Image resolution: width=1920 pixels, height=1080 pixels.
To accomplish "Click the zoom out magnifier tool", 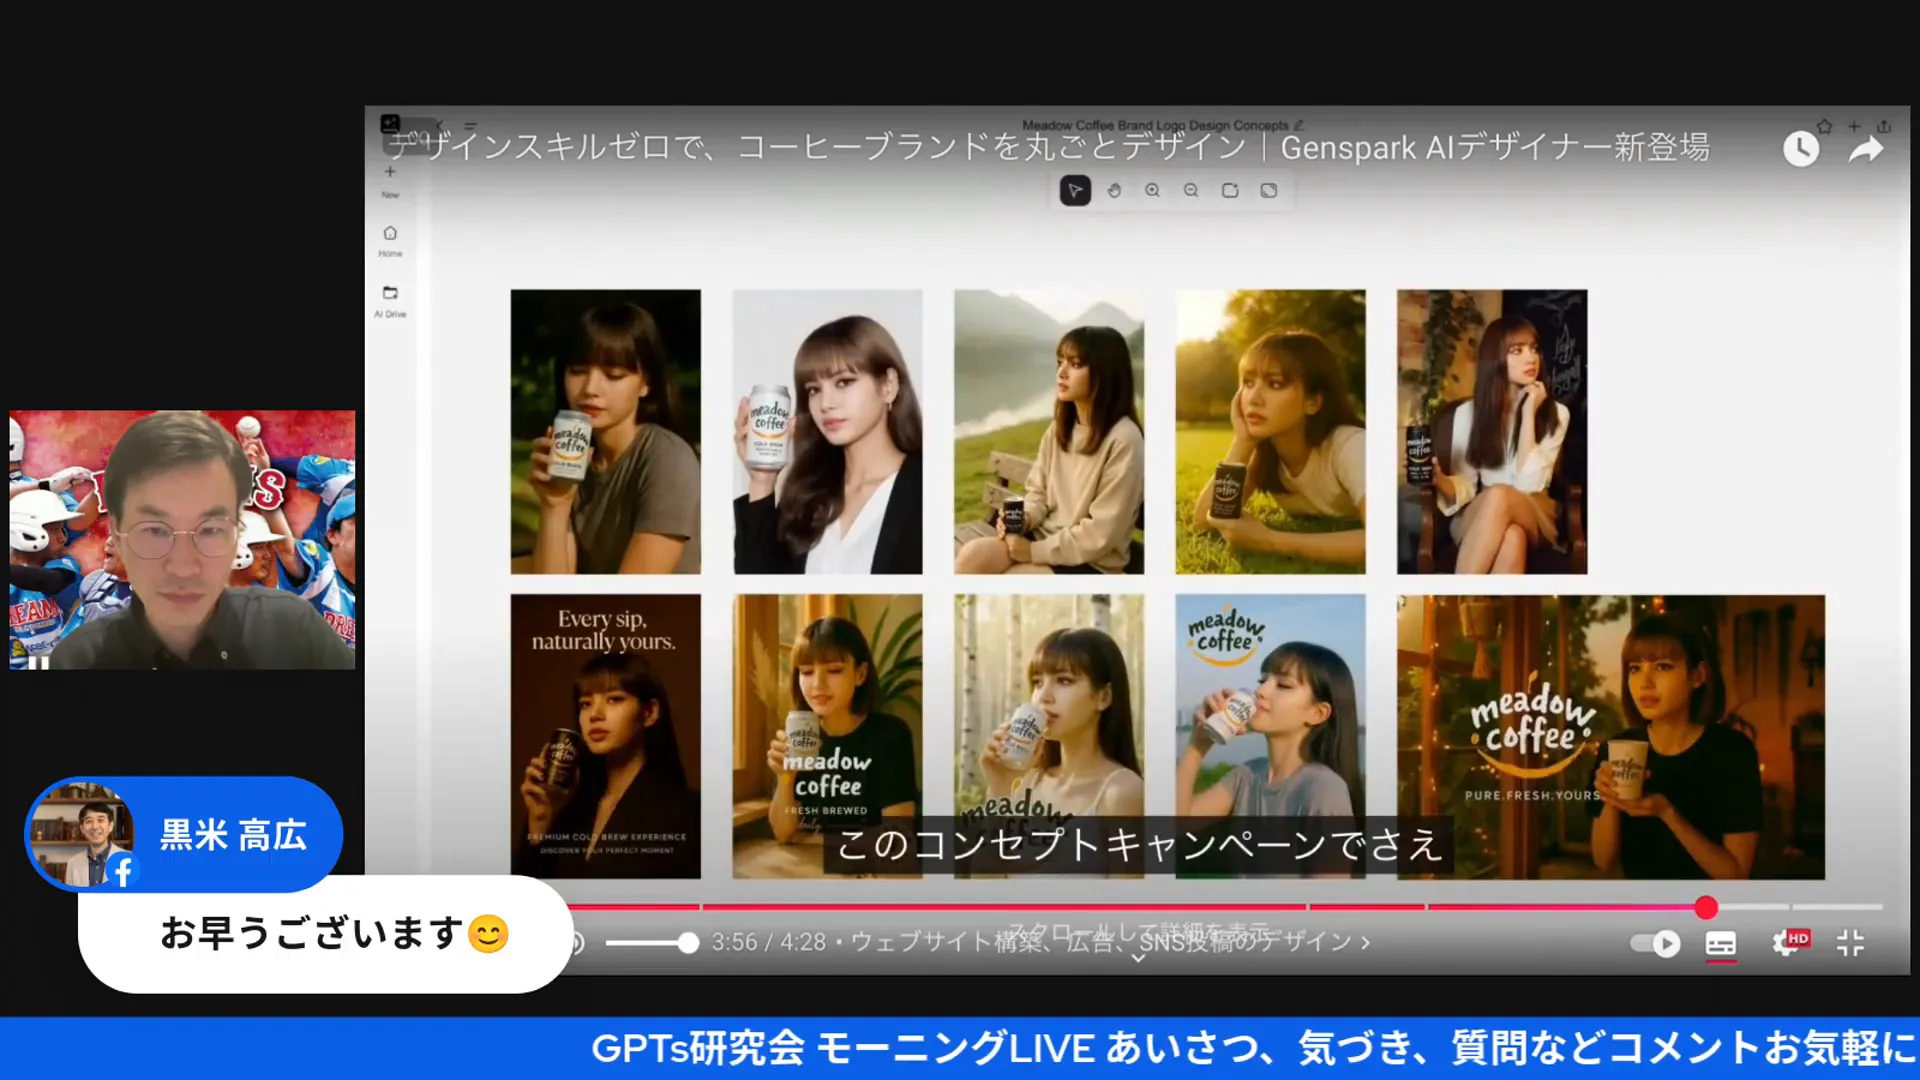I will click(x=1191, y=190).
